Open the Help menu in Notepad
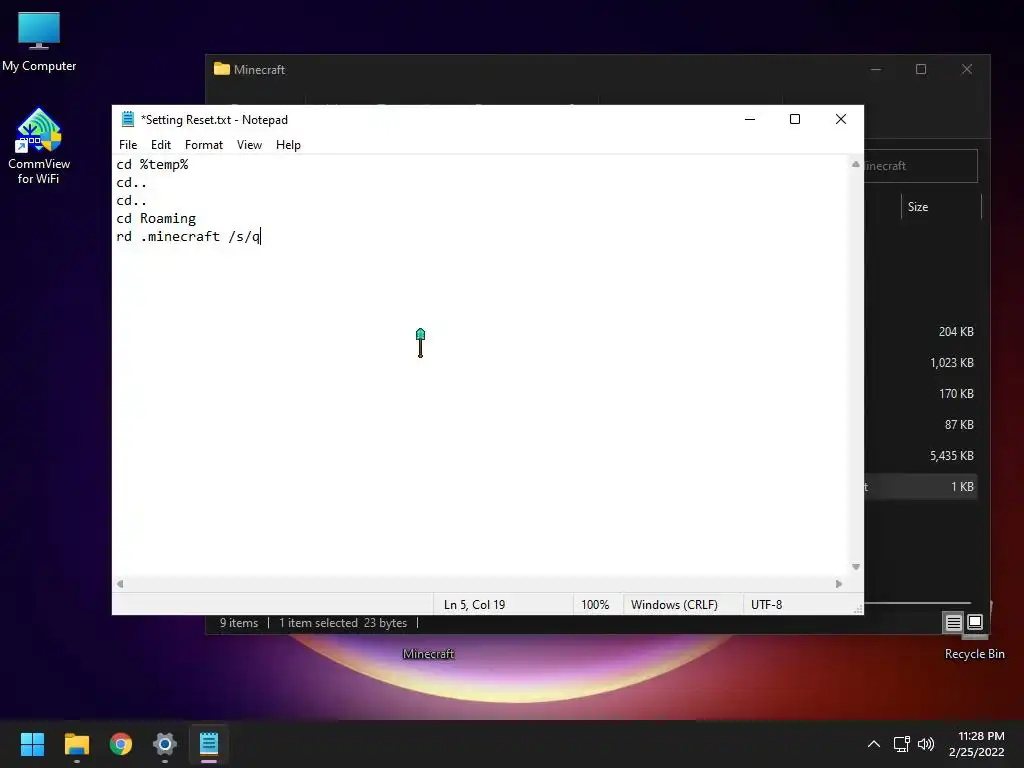 [288, 145]
